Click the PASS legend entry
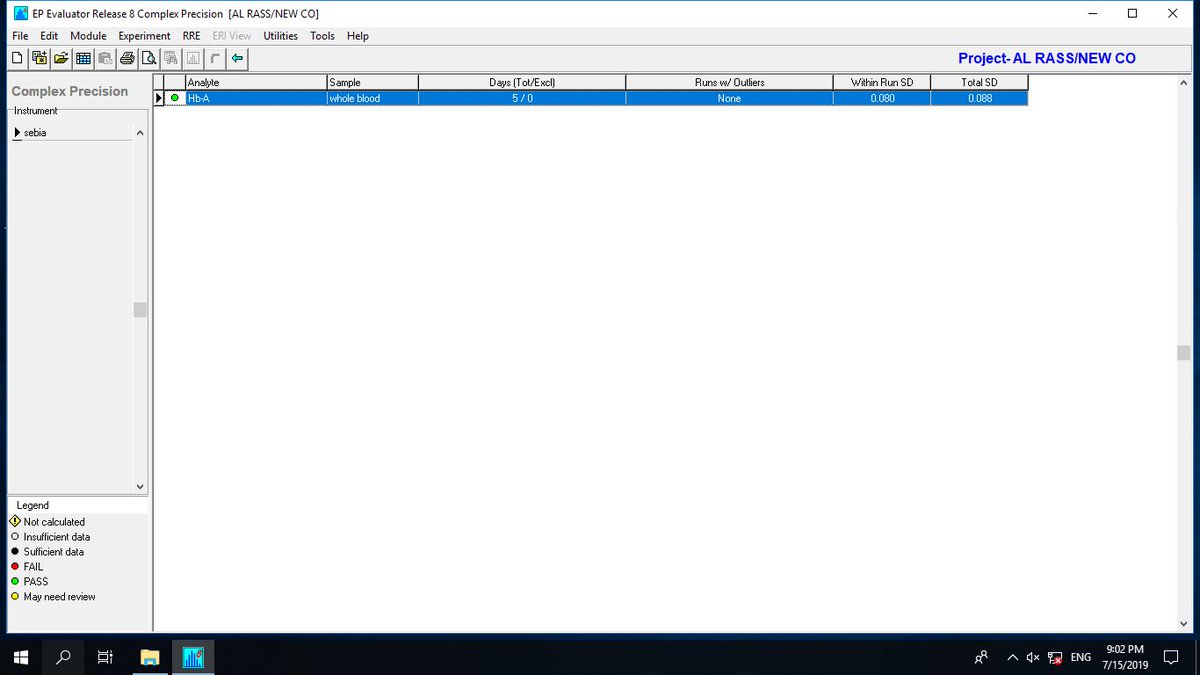The image size is (1200, 675). click(x=29, y=581)
